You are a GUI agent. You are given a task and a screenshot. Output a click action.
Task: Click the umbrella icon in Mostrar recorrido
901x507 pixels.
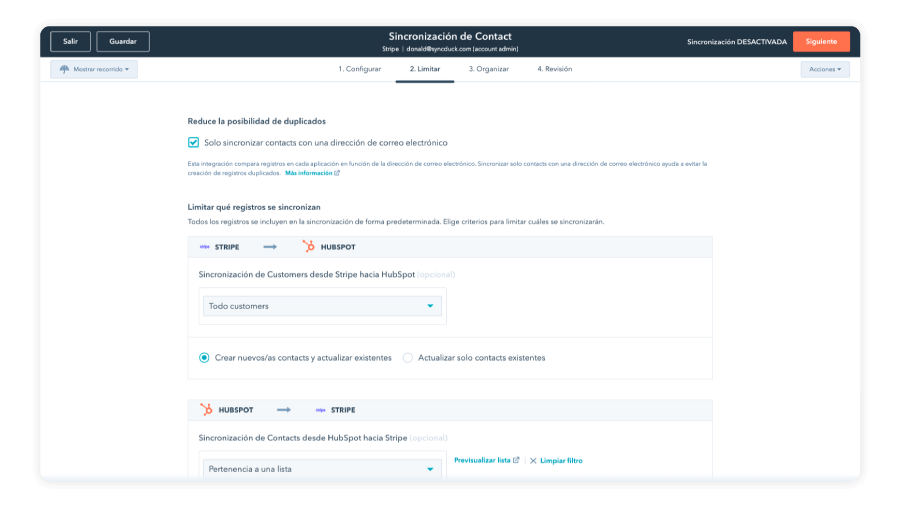[x=64, y=69]
